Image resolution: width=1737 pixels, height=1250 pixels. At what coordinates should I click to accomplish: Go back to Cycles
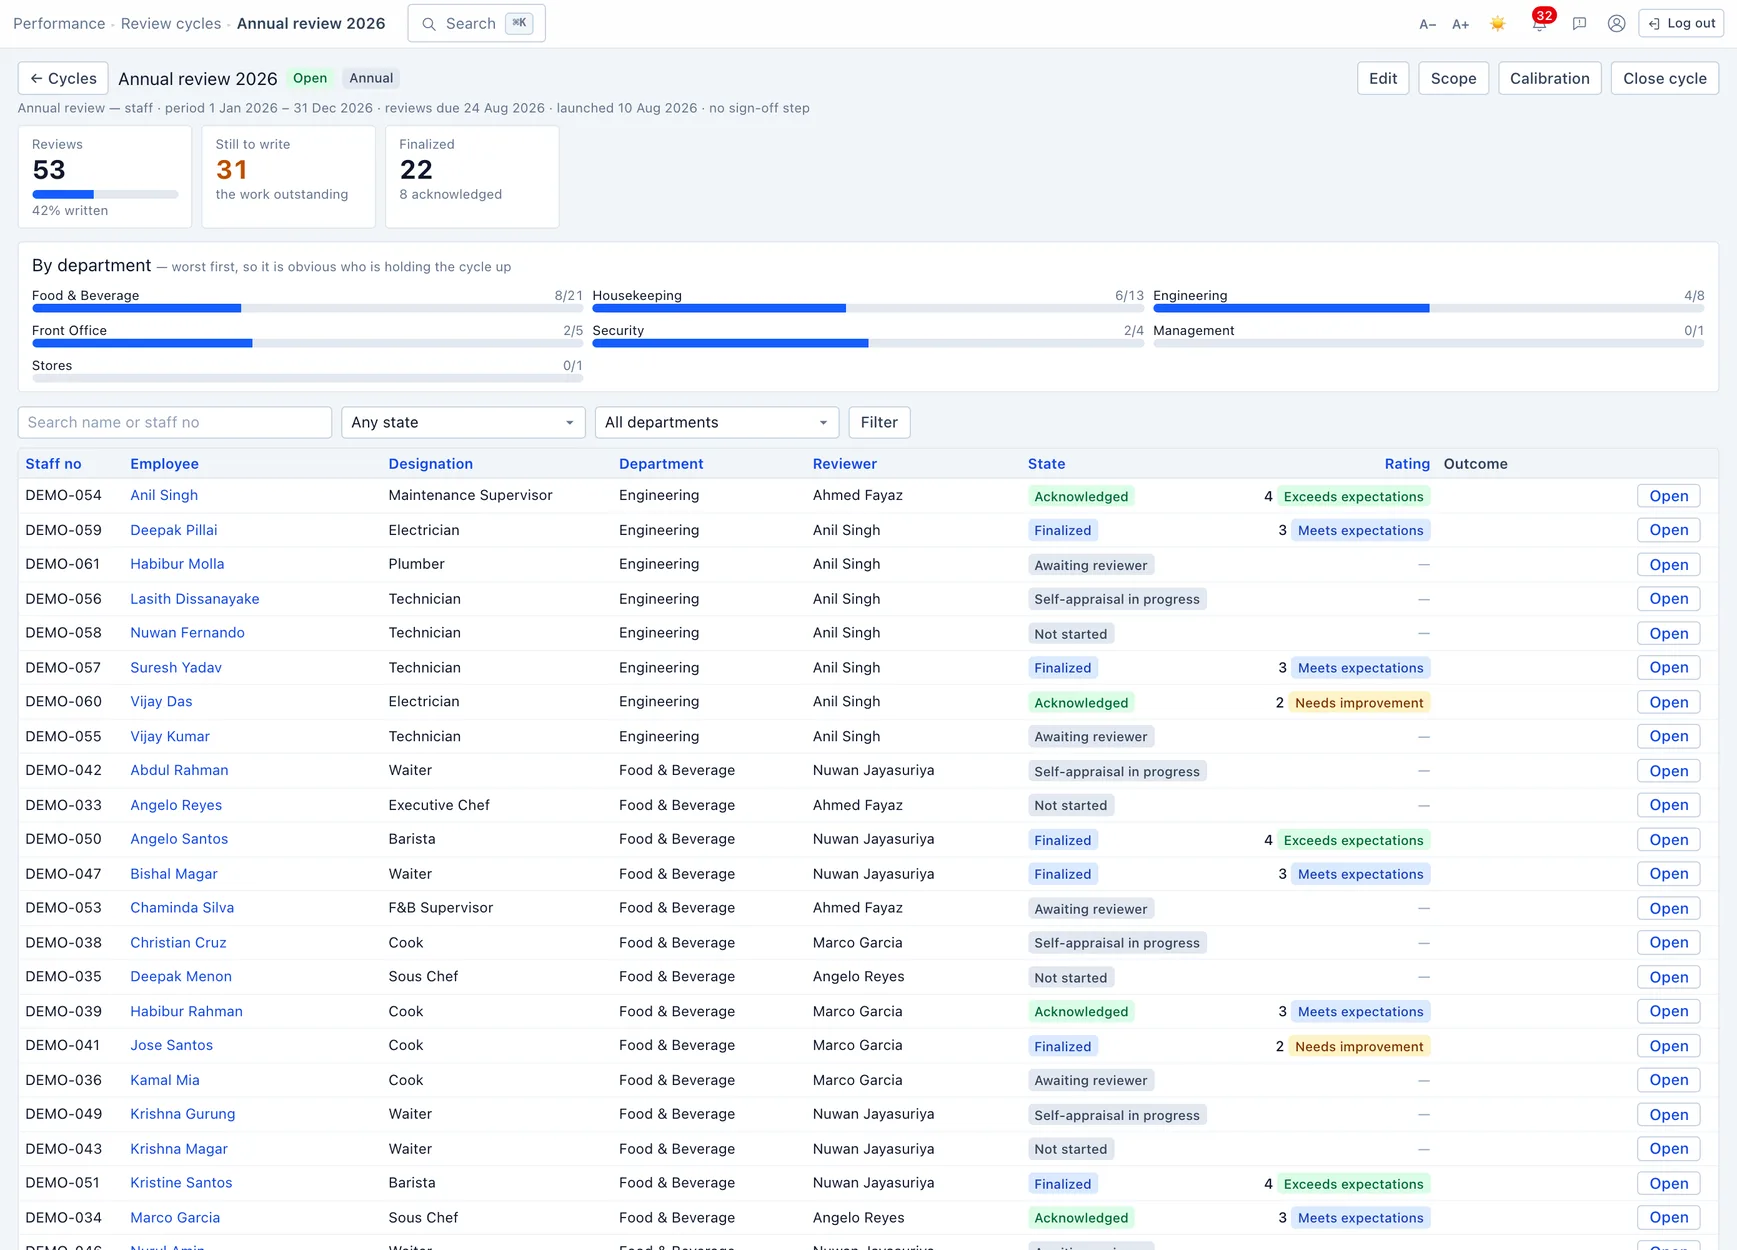point(63,78)
